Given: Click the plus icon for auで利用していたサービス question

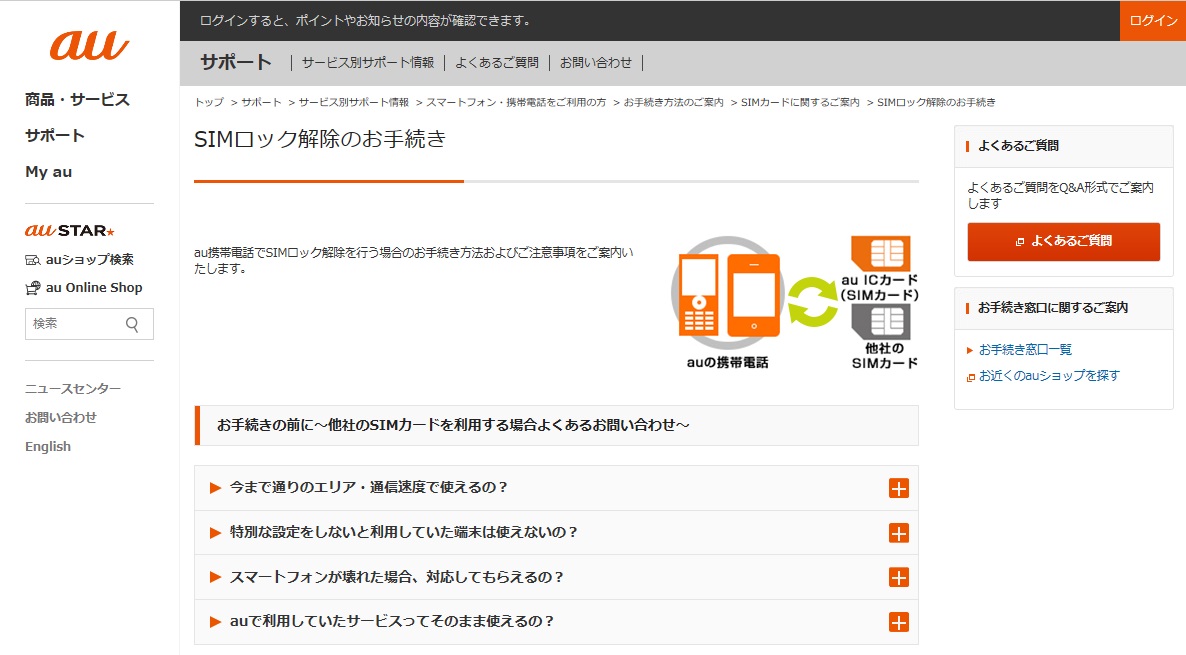Looking at the screenshot, I should pos(899,622).
